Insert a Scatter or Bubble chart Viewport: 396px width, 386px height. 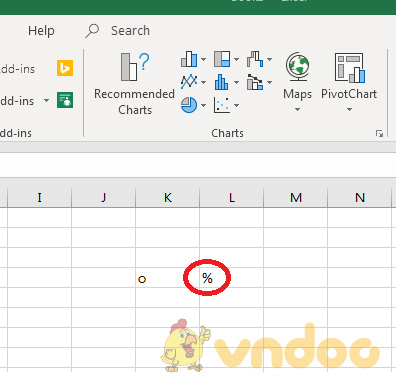click(x=222, y=105)
